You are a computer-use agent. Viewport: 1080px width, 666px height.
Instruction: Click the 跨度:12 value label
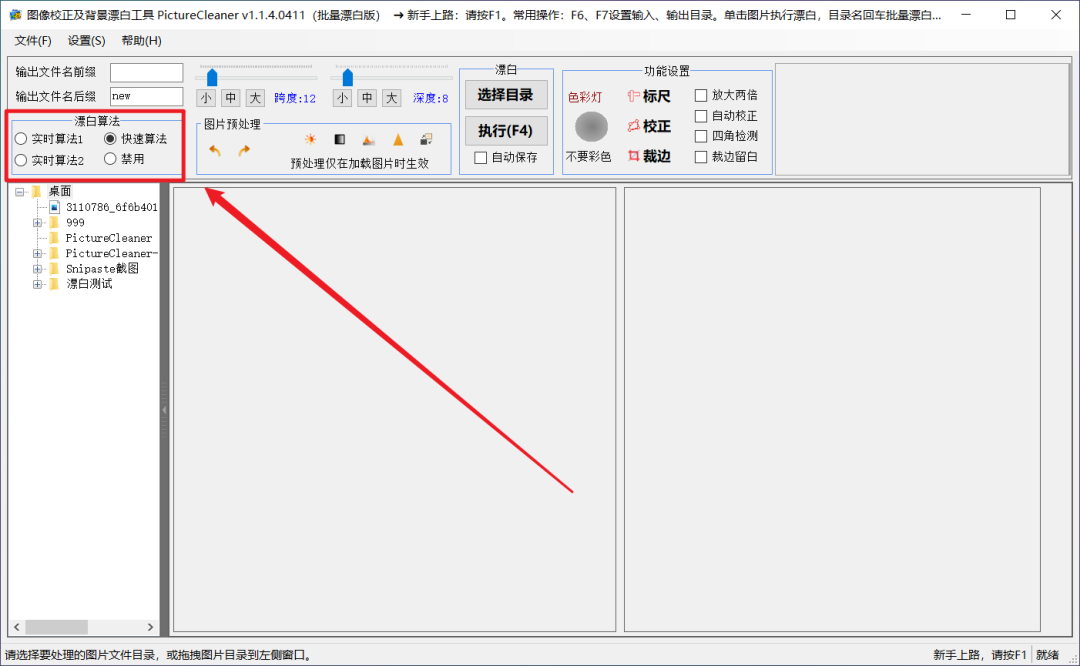pos(295,98)
